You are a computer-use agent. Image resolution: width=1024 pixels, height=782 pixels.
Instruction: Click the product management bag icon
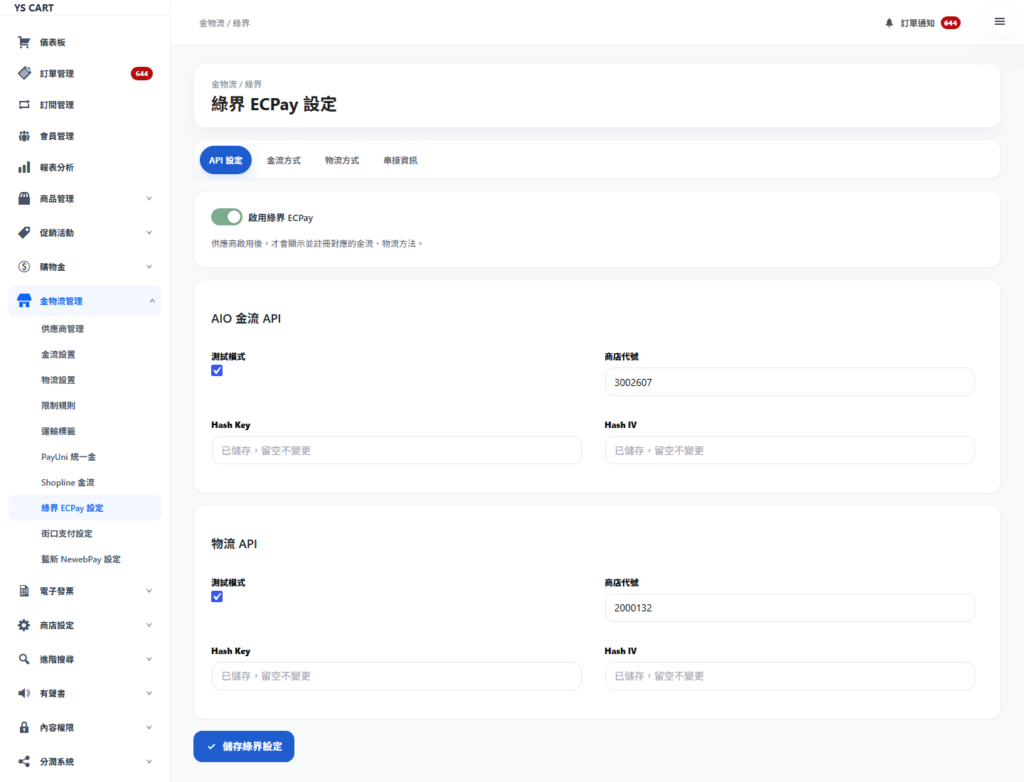pyautogui.click(x=24, y=199)
